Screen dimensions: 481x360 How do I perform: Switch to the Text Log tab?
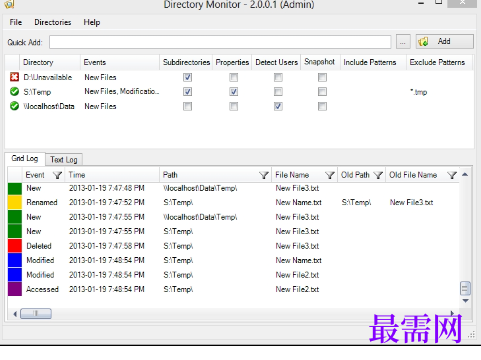point(64,160)
